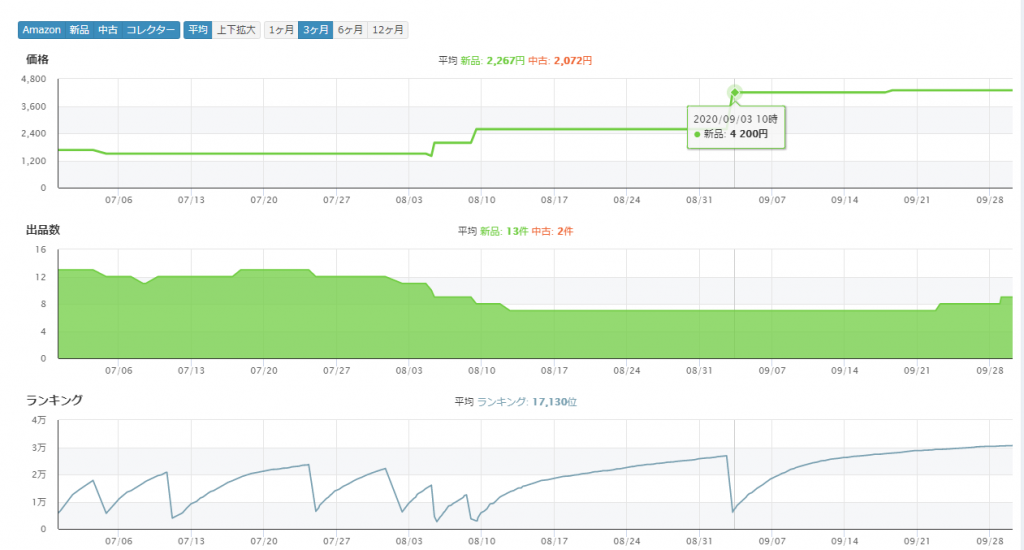Toggle the 新品 (new) series button

[79, 30]
